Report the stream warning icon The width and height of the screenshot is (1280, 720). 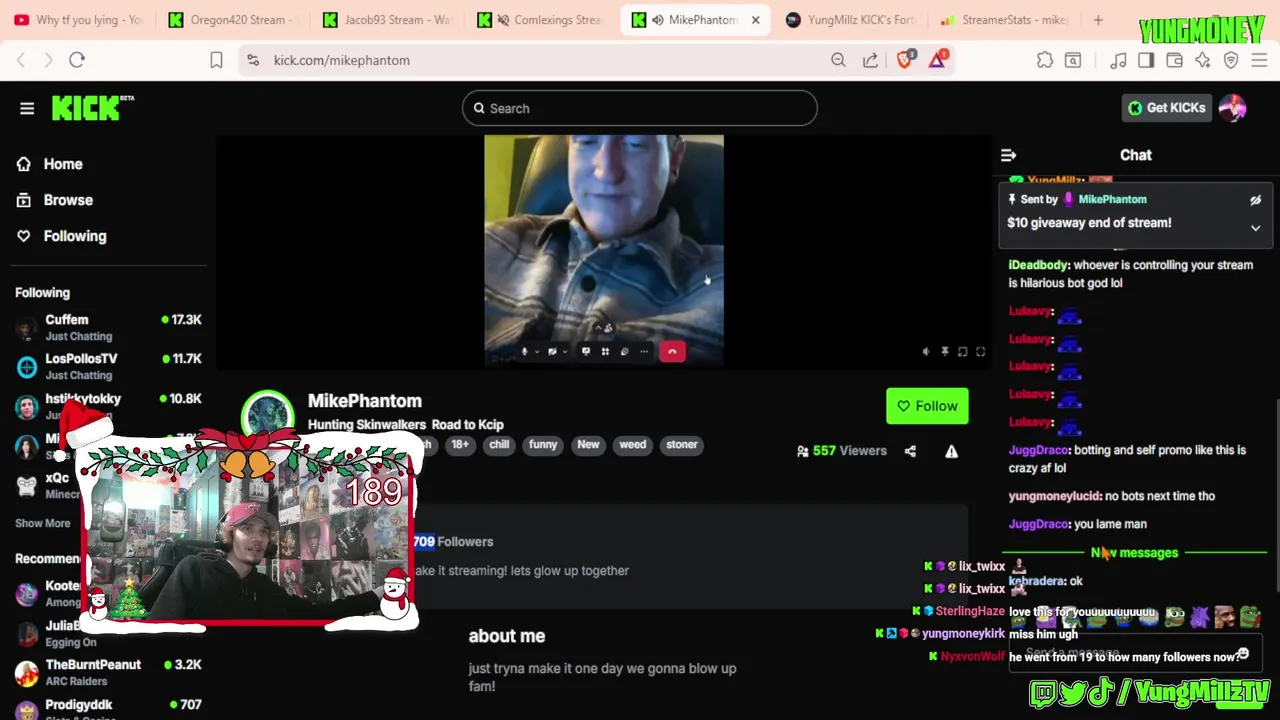[x=951, y=451]
